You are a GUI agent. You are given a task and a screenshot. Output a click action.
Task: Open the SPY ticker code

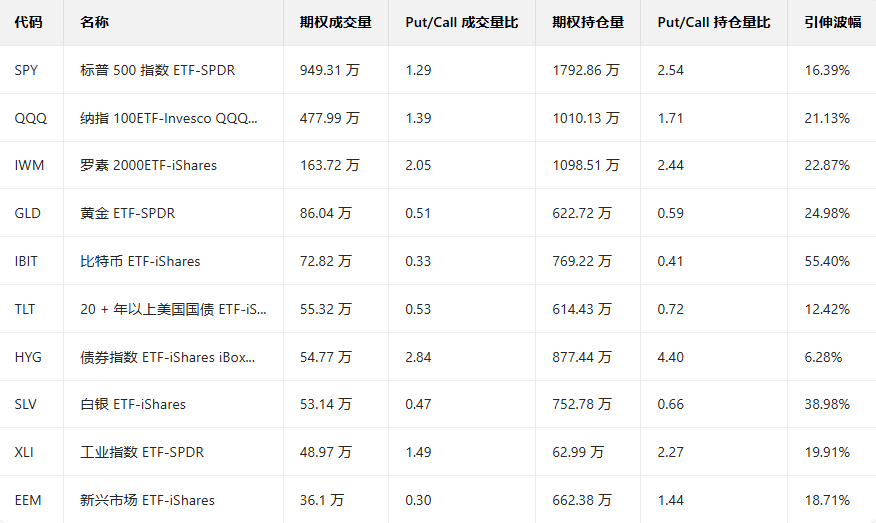(27, 70)
